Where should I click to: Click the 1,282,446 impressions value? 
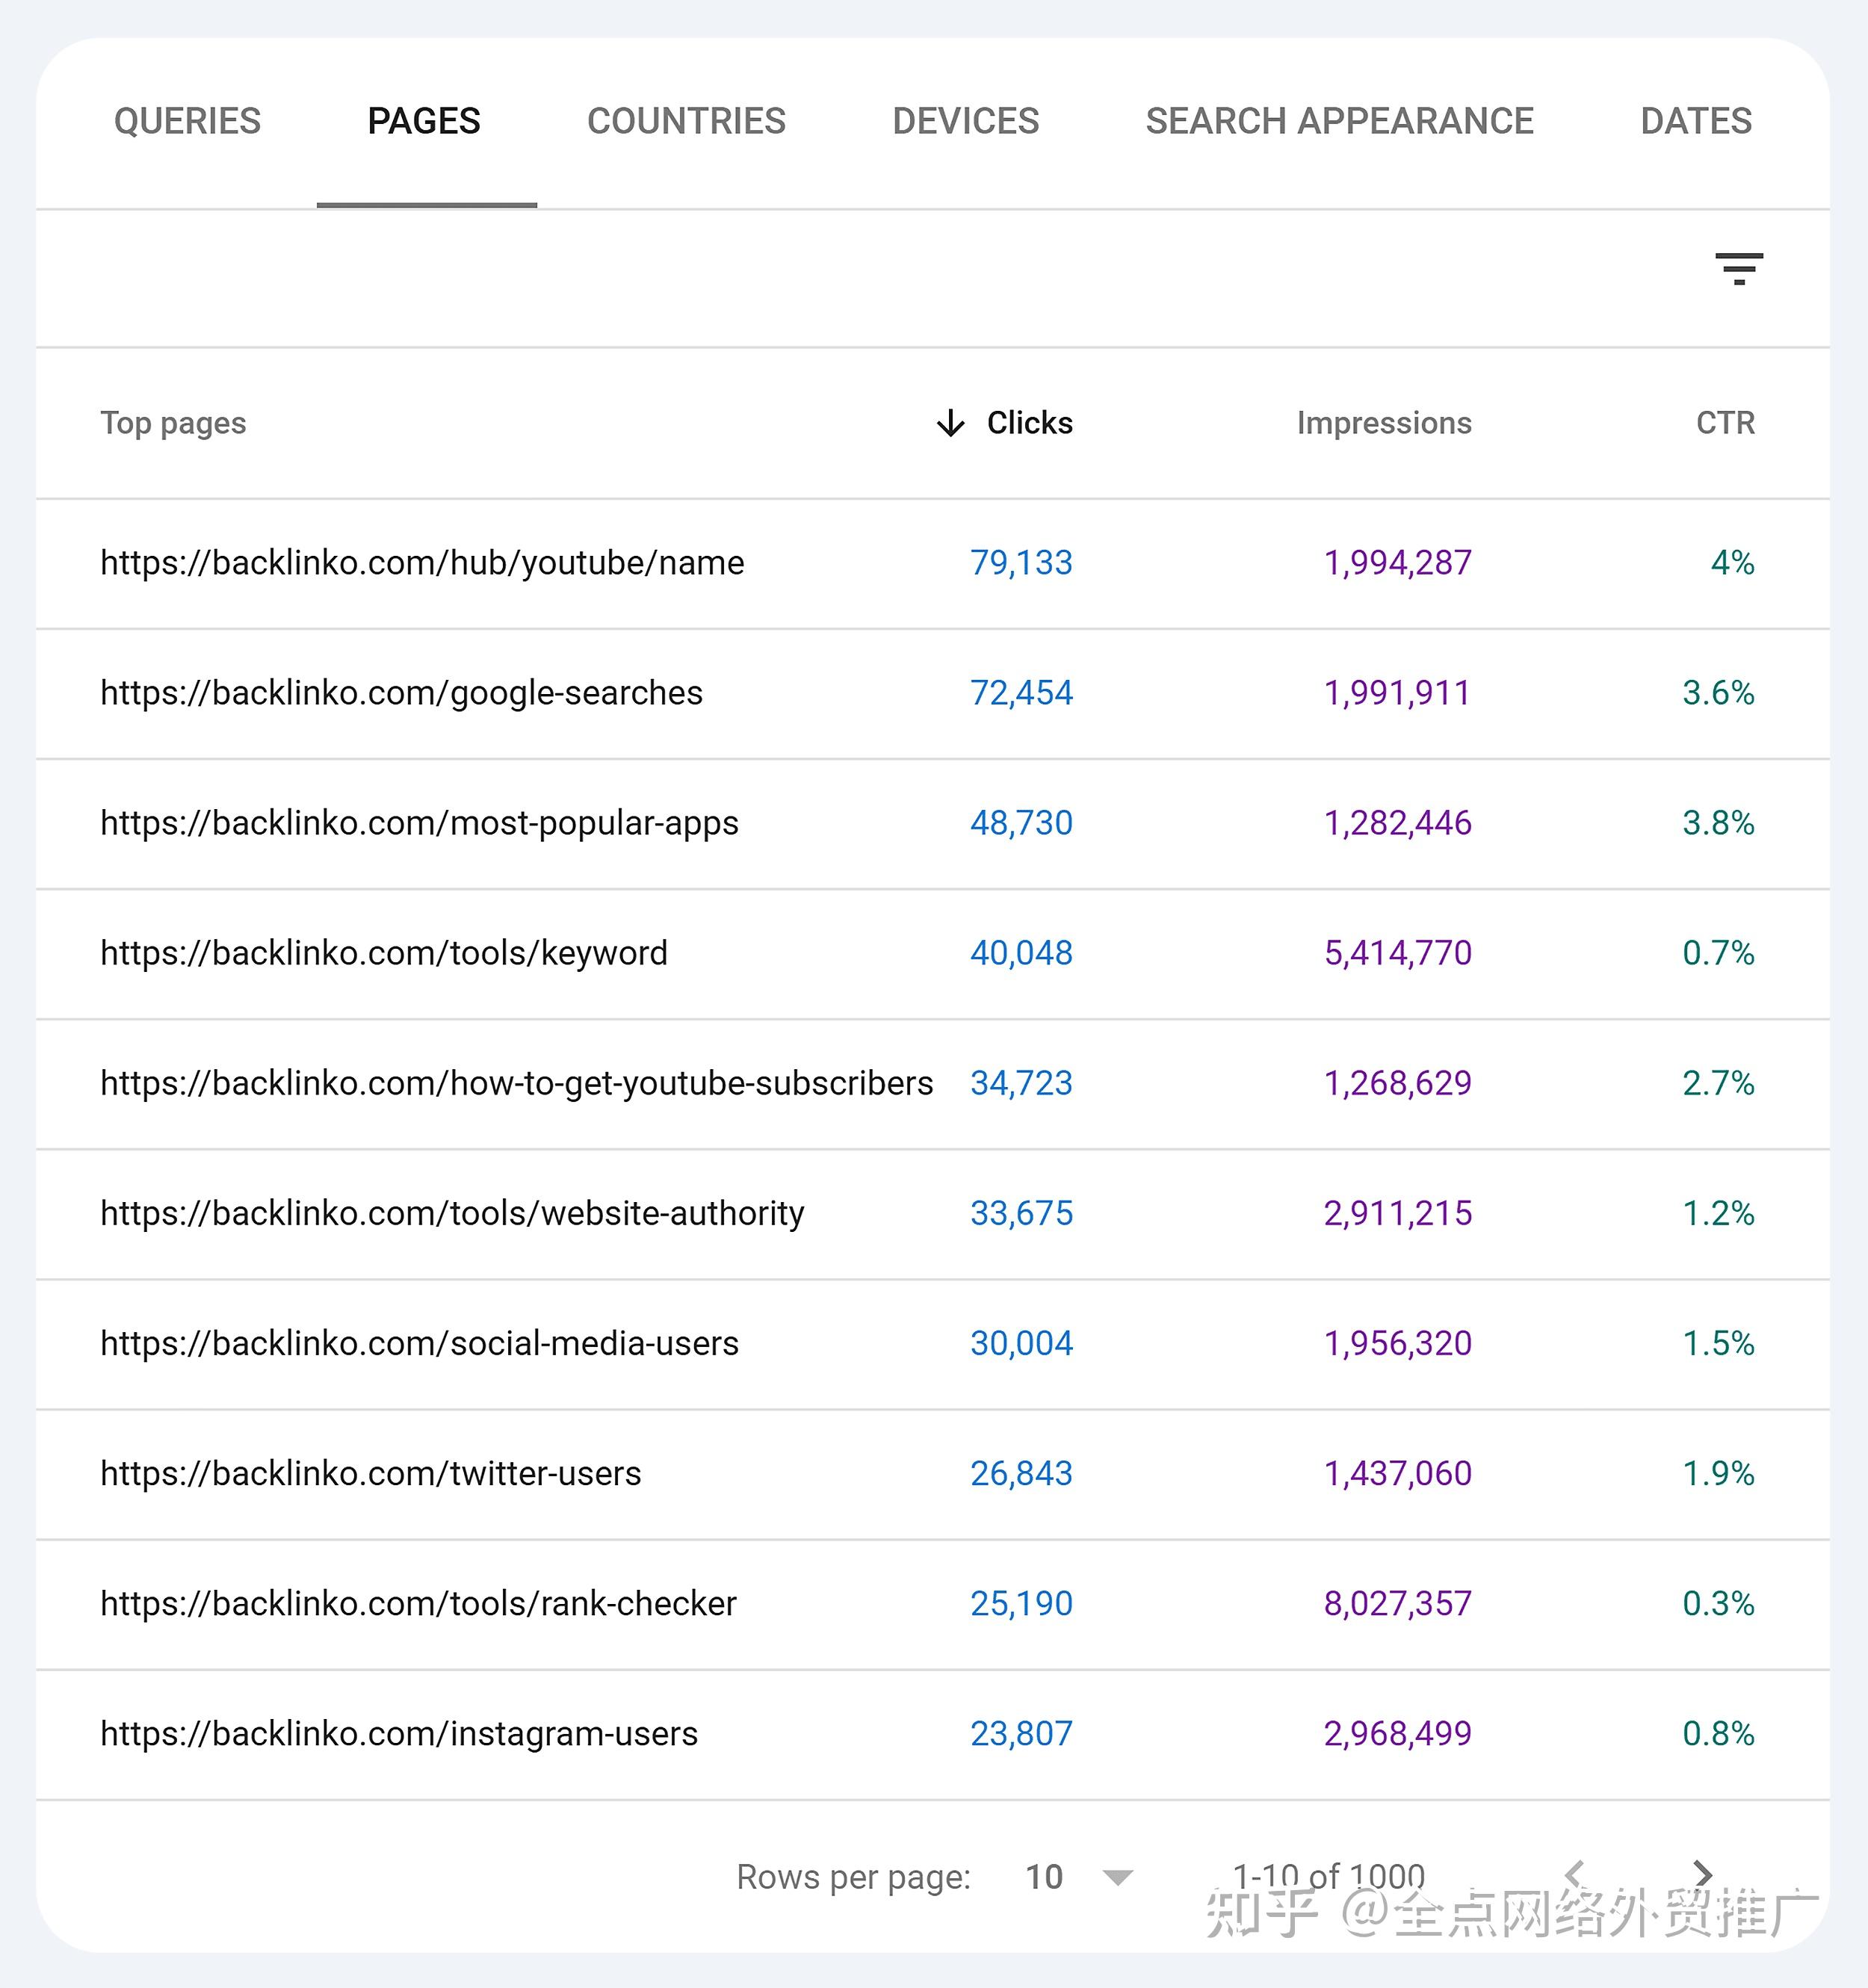point(1398,823)
